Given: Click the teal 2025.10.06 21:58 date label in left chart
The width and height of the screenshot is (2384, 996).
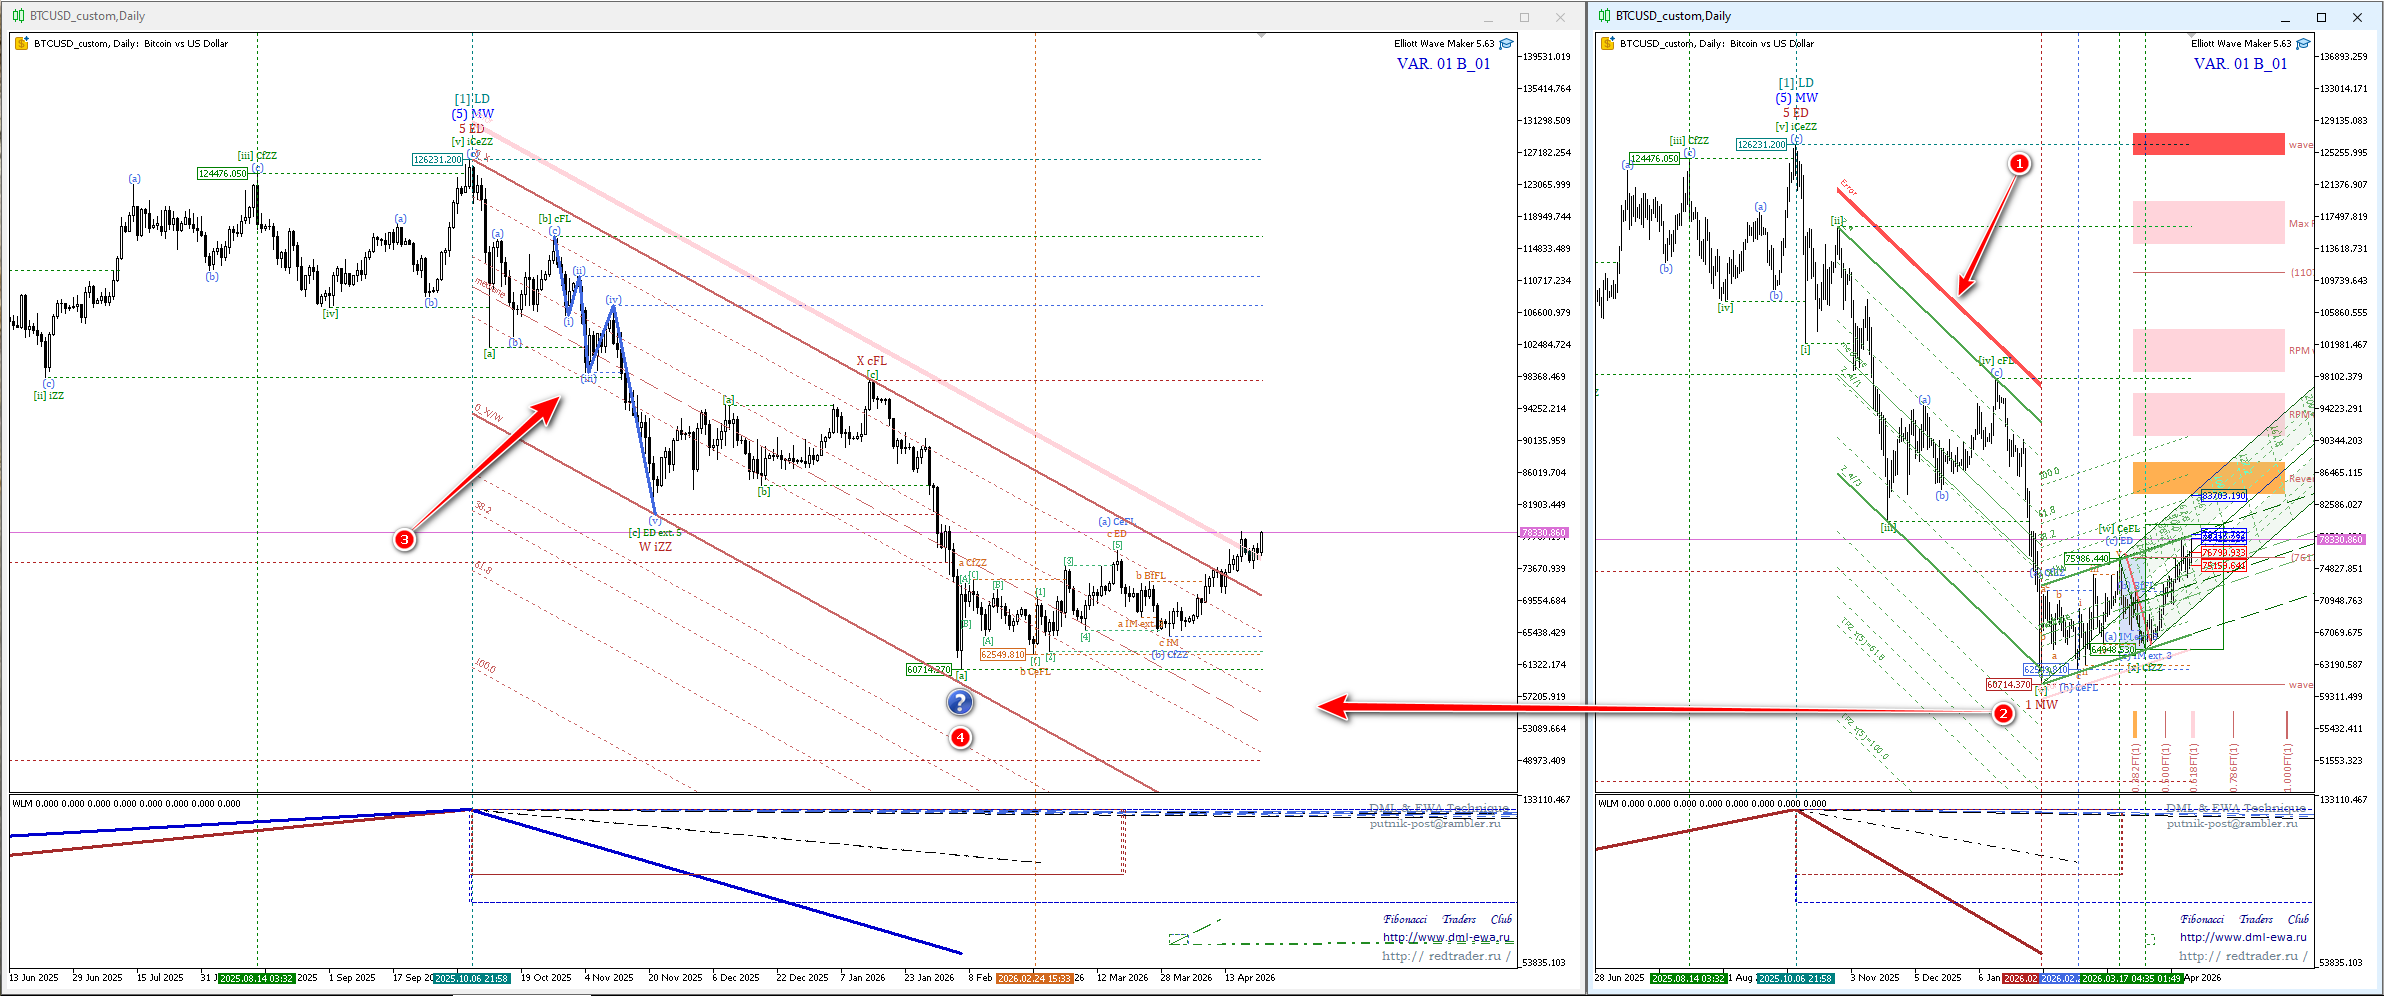Looking at the screenshot, I should pyautogui.click(x=472, y=978).
